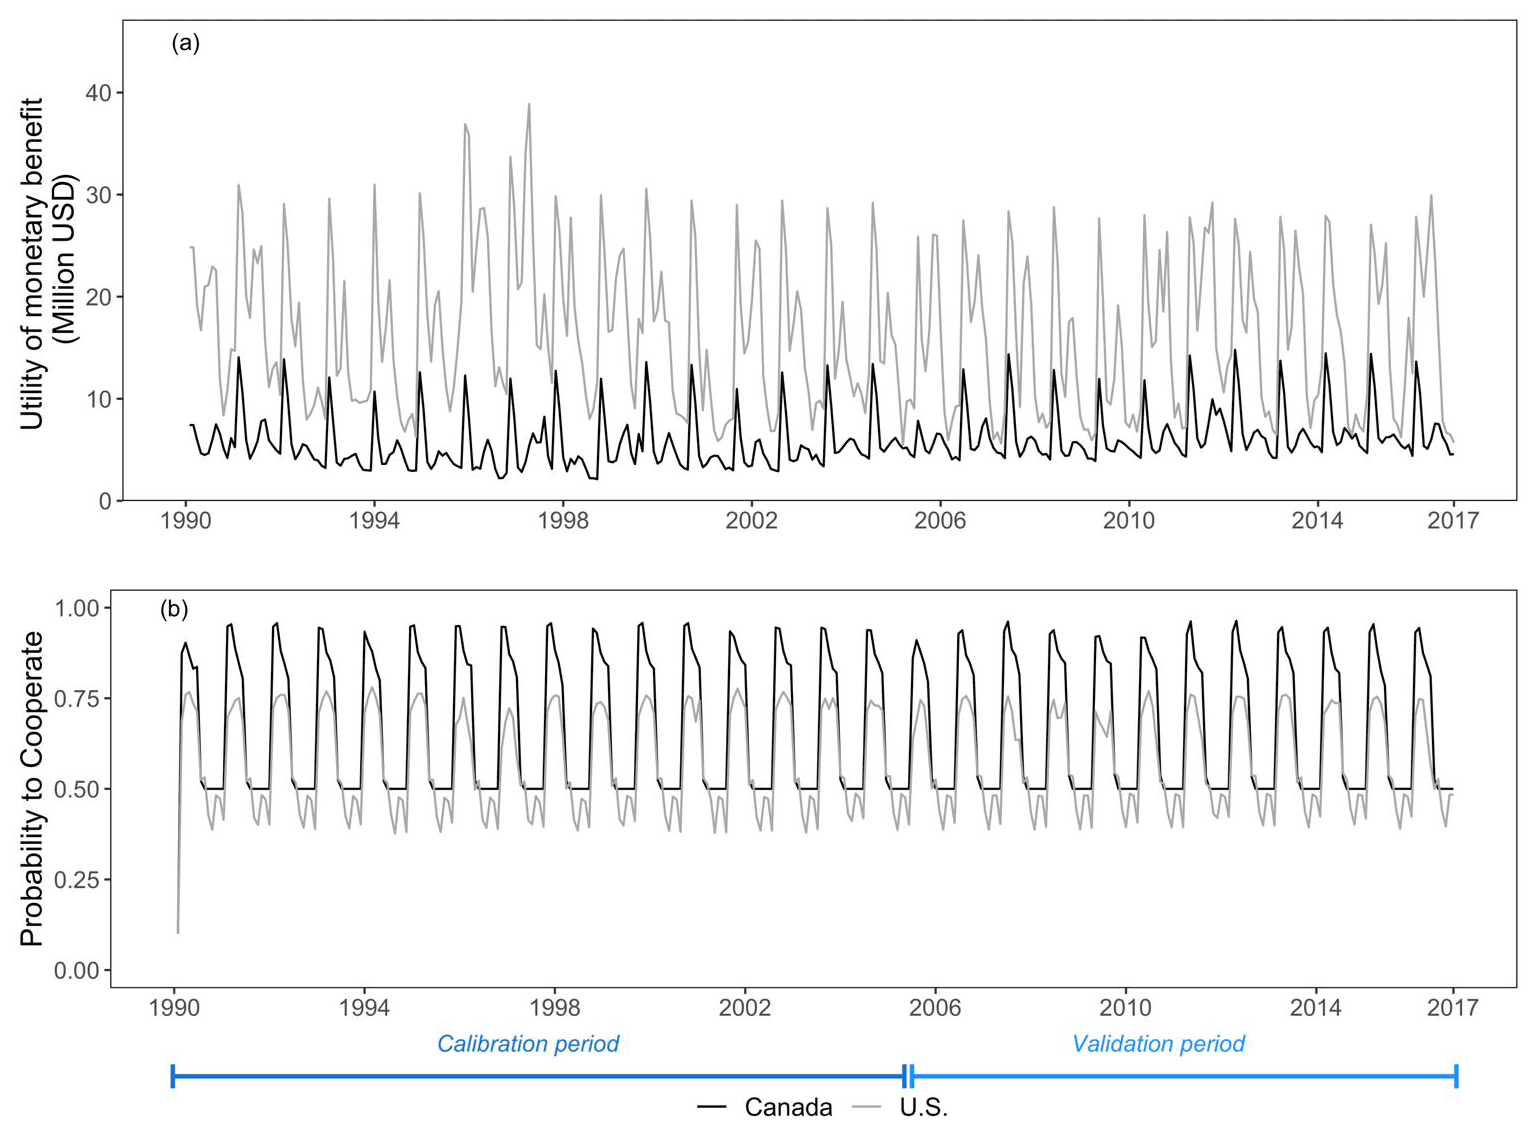Click the 0.25 tick label on bottom chart
Screen dimensions: 1538x1130
pyautogui.click(x=76, y=880)
